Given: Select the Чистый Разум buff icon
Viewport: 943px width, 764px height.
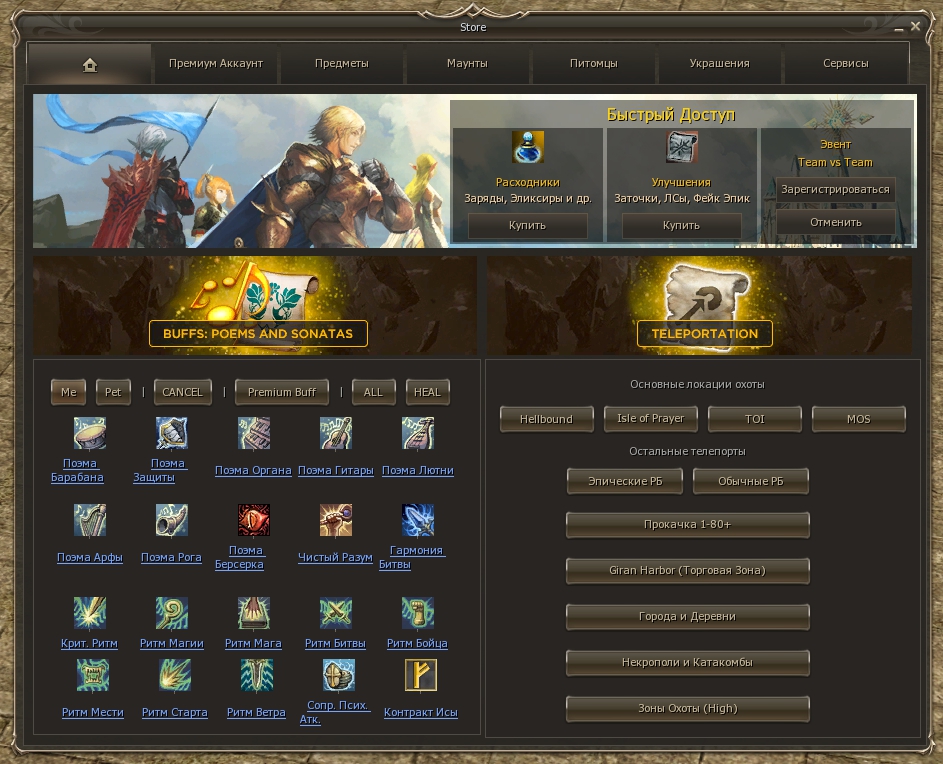Looking at the screenshot, I should [336, 520].
